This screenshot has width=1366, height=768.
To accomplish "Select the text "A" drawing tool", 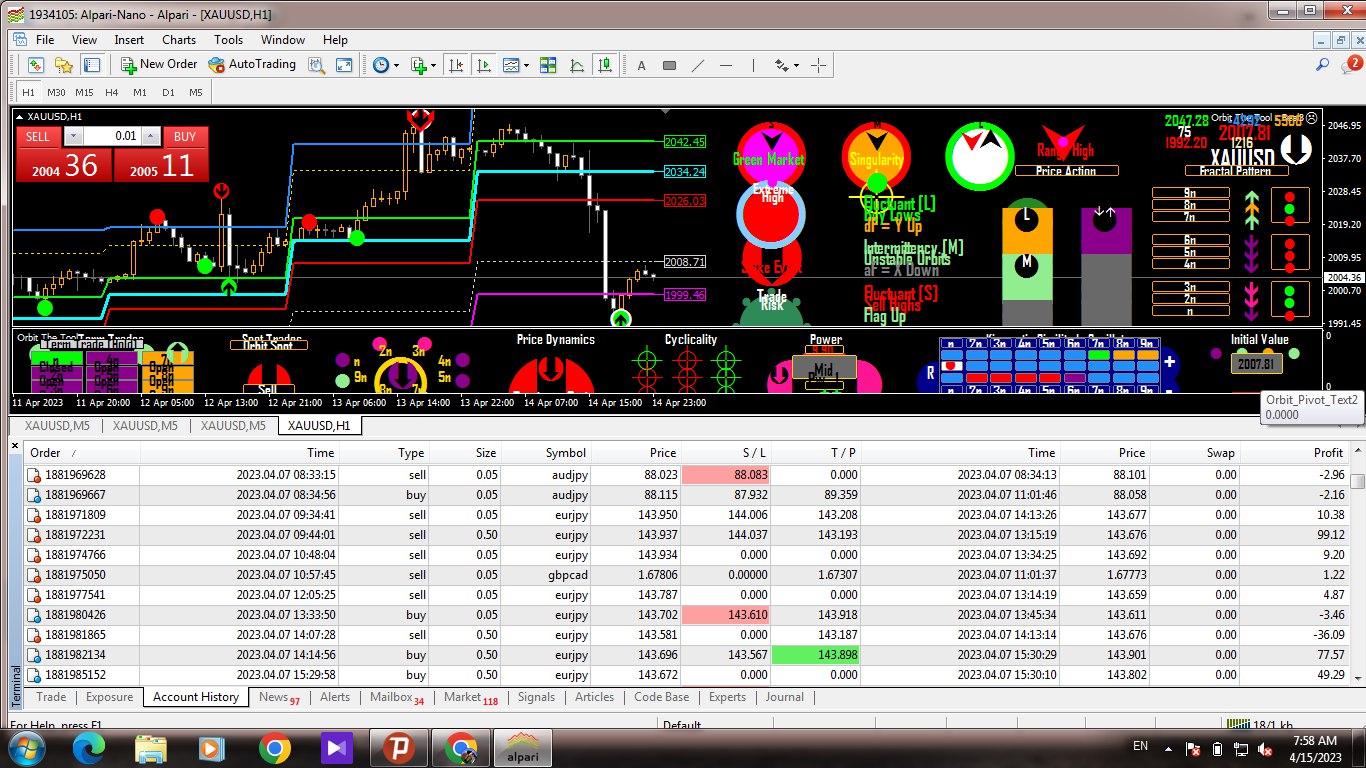I will [641, 66].
